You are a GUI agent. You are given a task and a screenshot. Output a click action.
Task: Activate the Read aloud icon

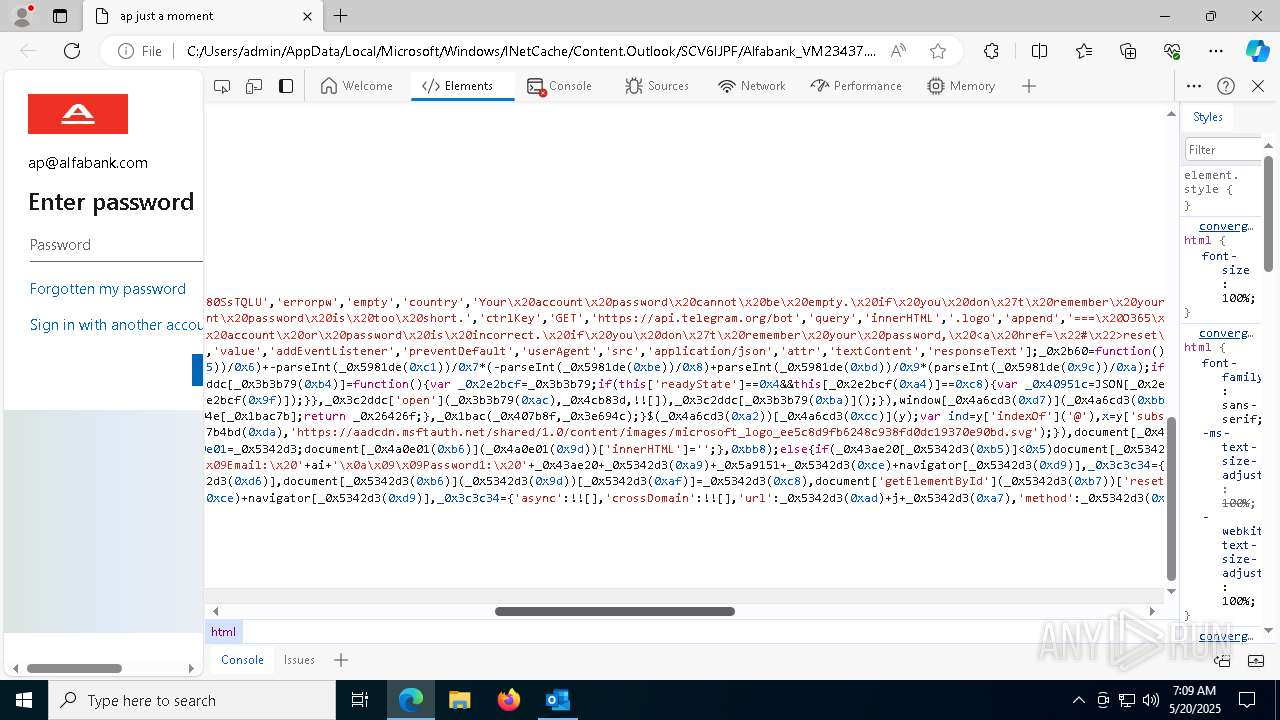[x=898, y=51]
